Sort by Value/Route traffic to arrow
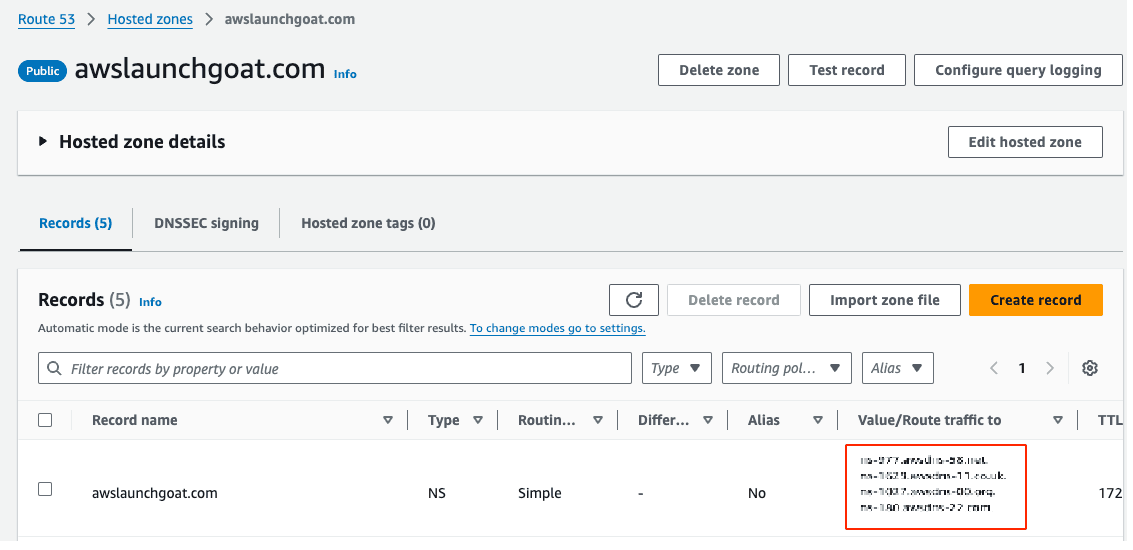Screen dimensions: 1133x550 pyautogui.click(x=1058, y=420)
